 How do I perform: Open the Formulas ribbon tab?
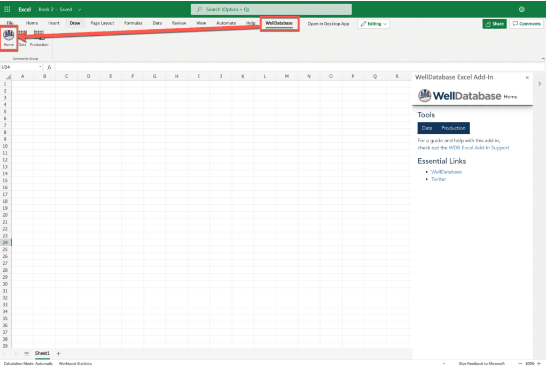click(133, 23)
